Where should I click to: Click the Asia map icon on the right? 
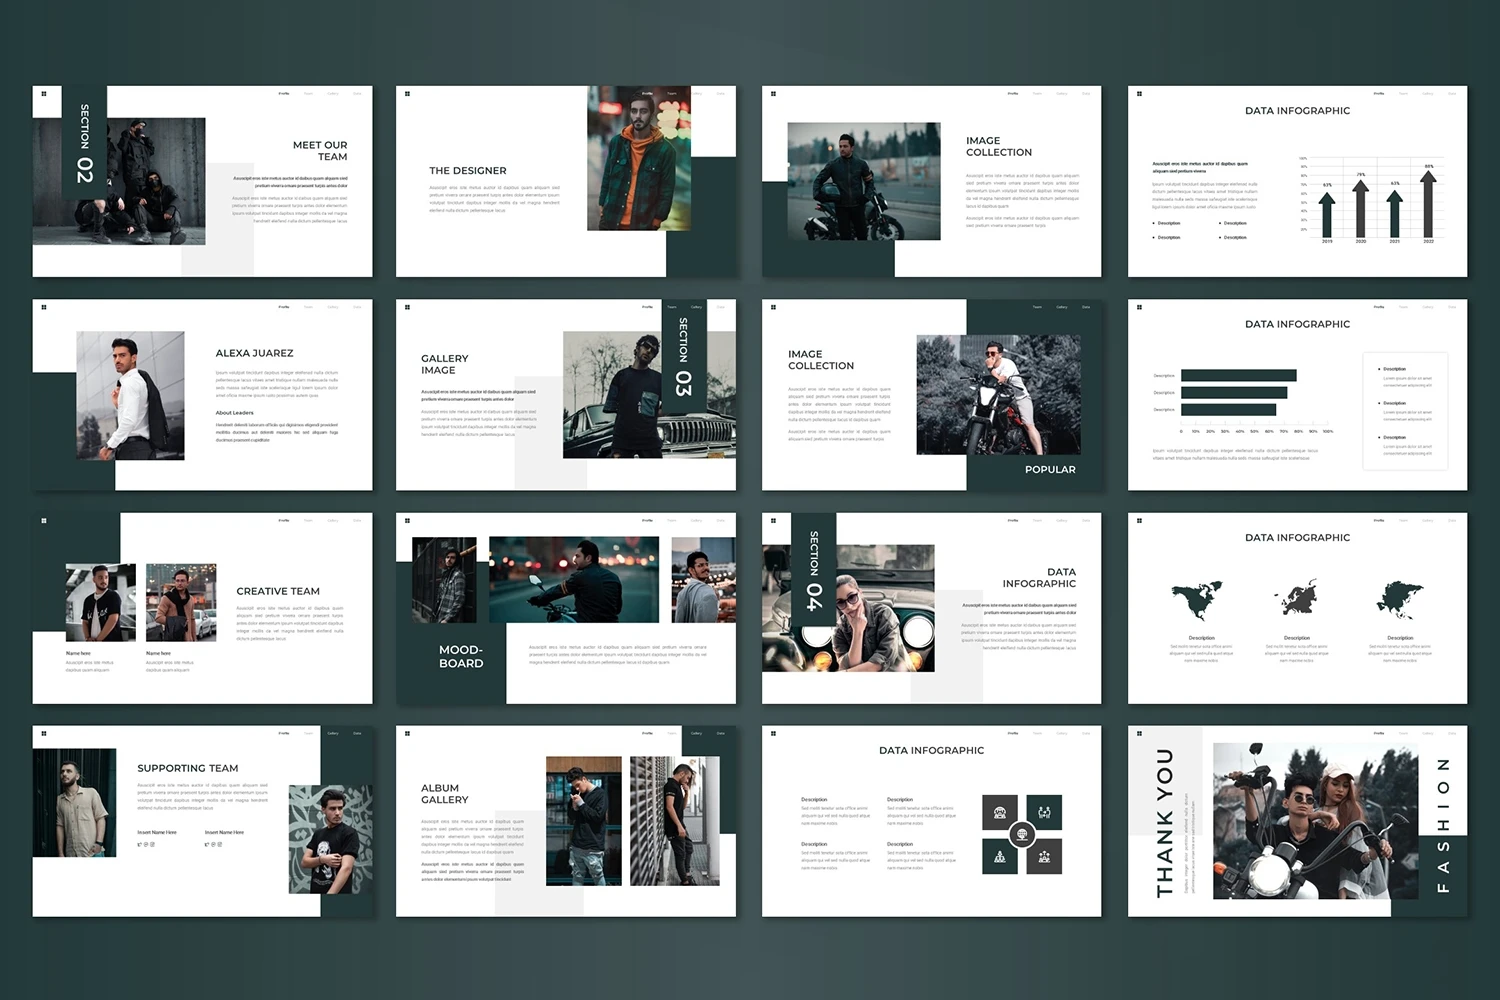tap(1400, 599)
